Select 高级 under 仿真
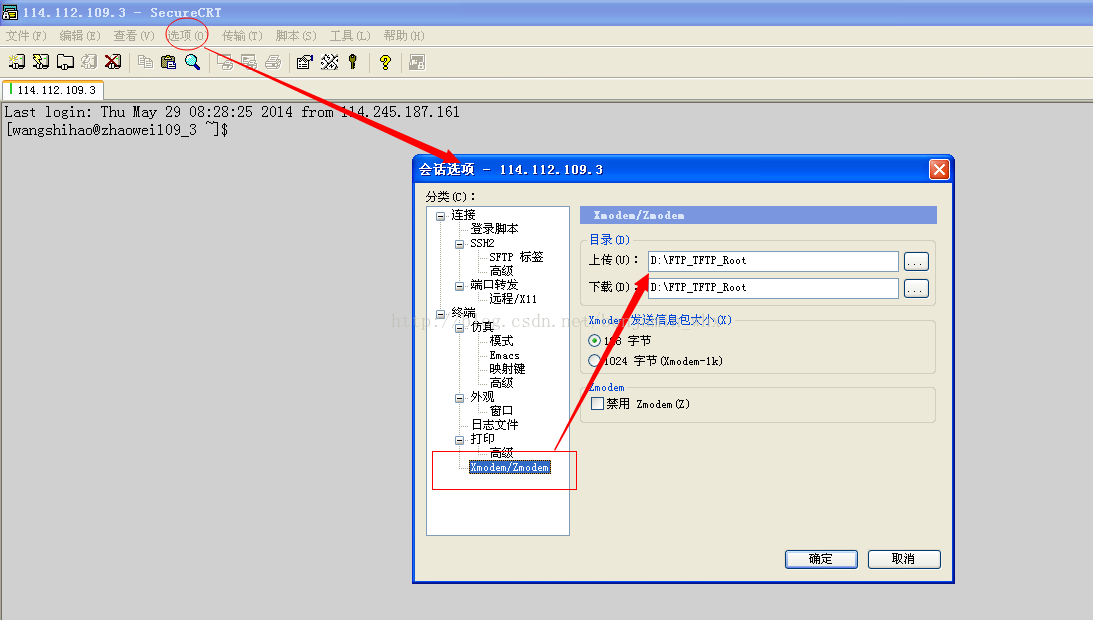Viewport: 1093px width, 620px height. (501, 383)
